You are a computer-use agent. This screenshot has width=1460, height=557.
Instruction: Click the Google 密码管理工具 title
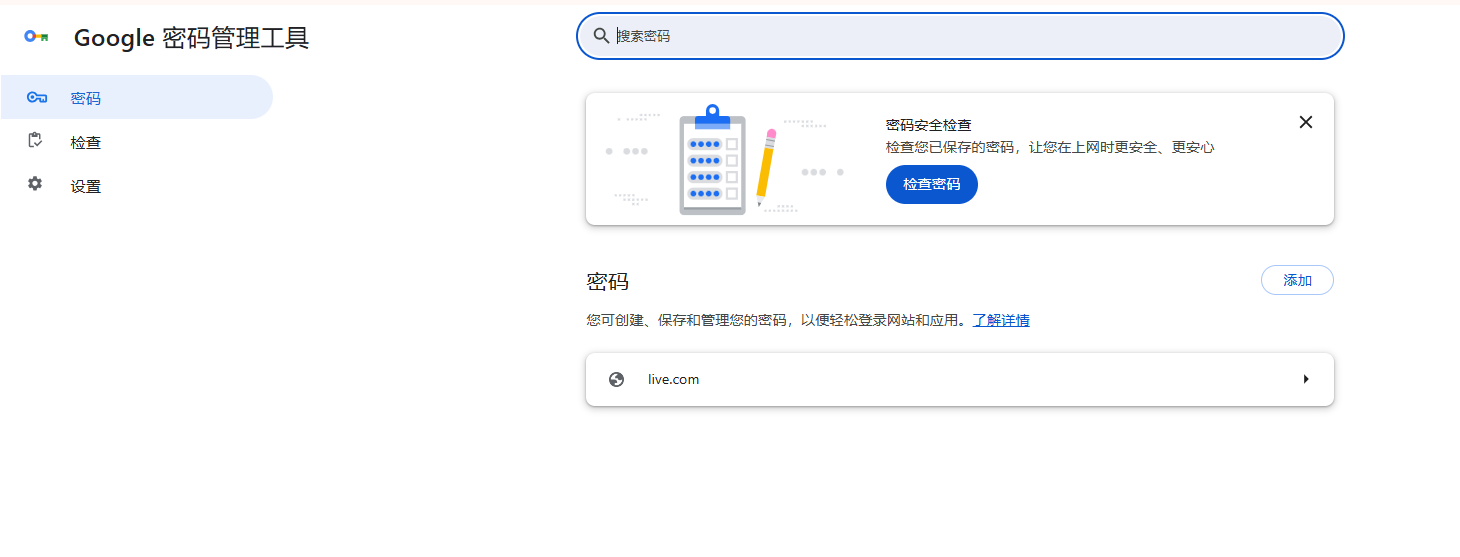coord(192,38)
